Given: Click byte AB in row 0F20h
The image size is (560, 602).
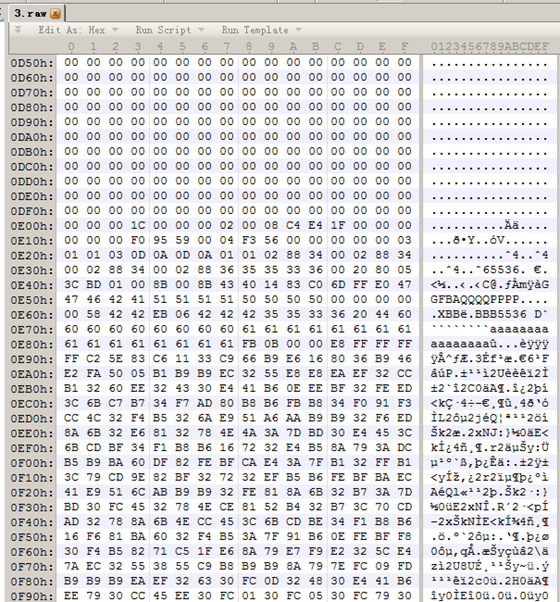Looking at the screenshot, I should pyautogui.click(x=160, y=492).
